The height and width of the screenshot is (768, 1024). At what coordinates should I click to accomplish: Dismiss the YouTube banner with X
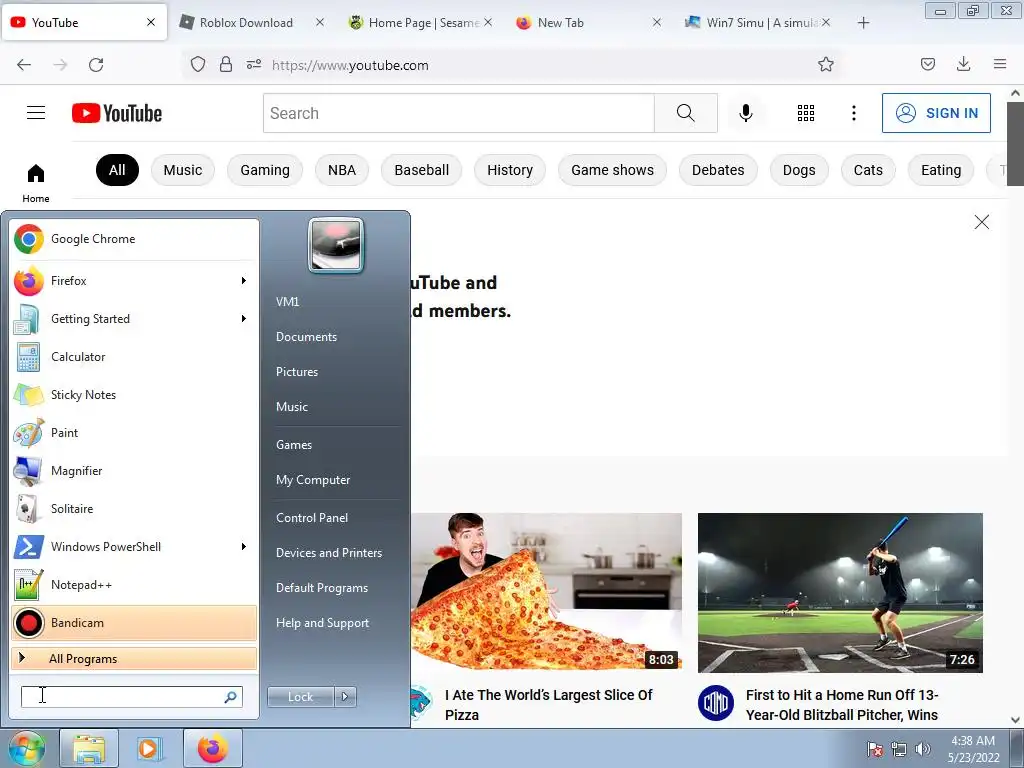(x=982, y=222)
